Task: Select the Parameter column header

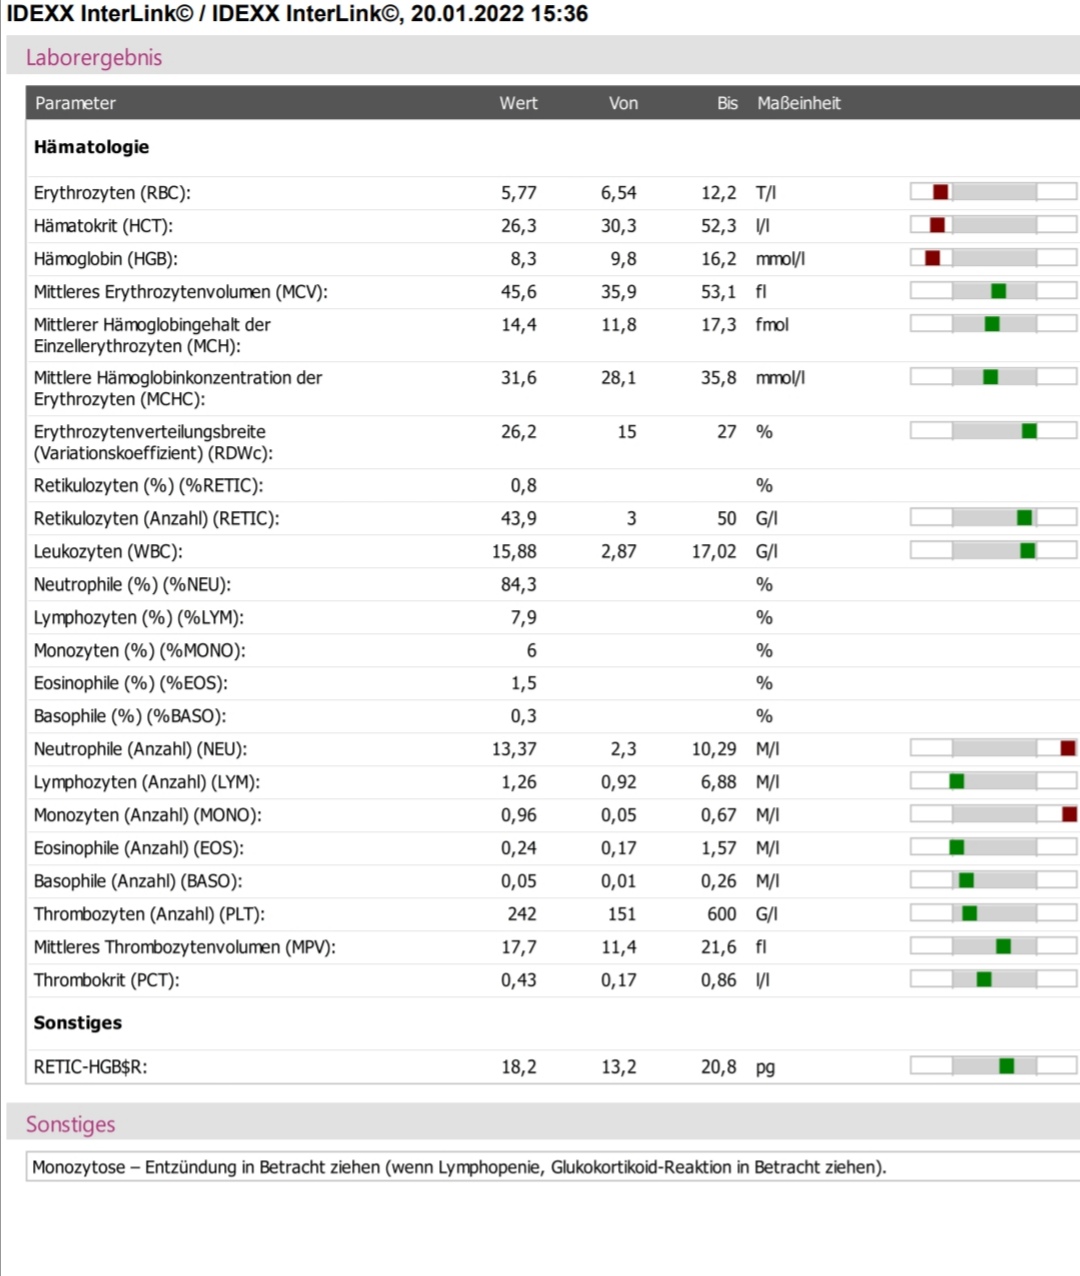Action: pyautogui.click(x=75, y=103)
